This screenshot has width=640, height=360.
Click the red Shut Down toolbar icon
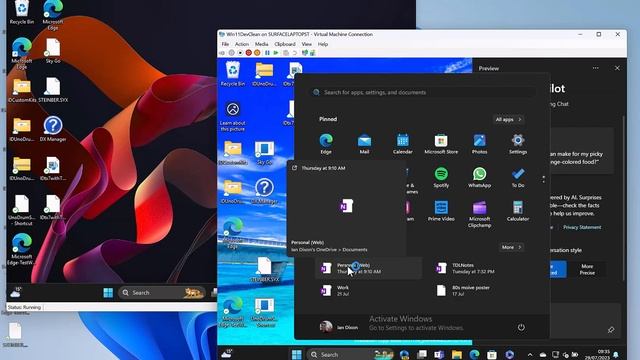click(x=249, y=53)
